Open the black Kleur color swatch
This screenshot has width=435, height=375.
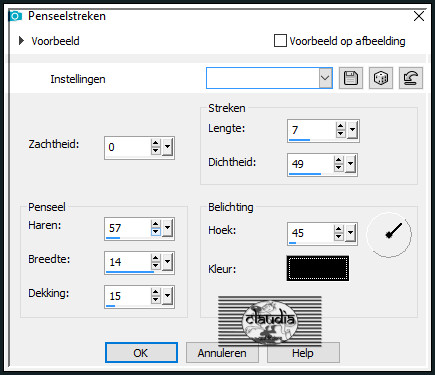318,268
